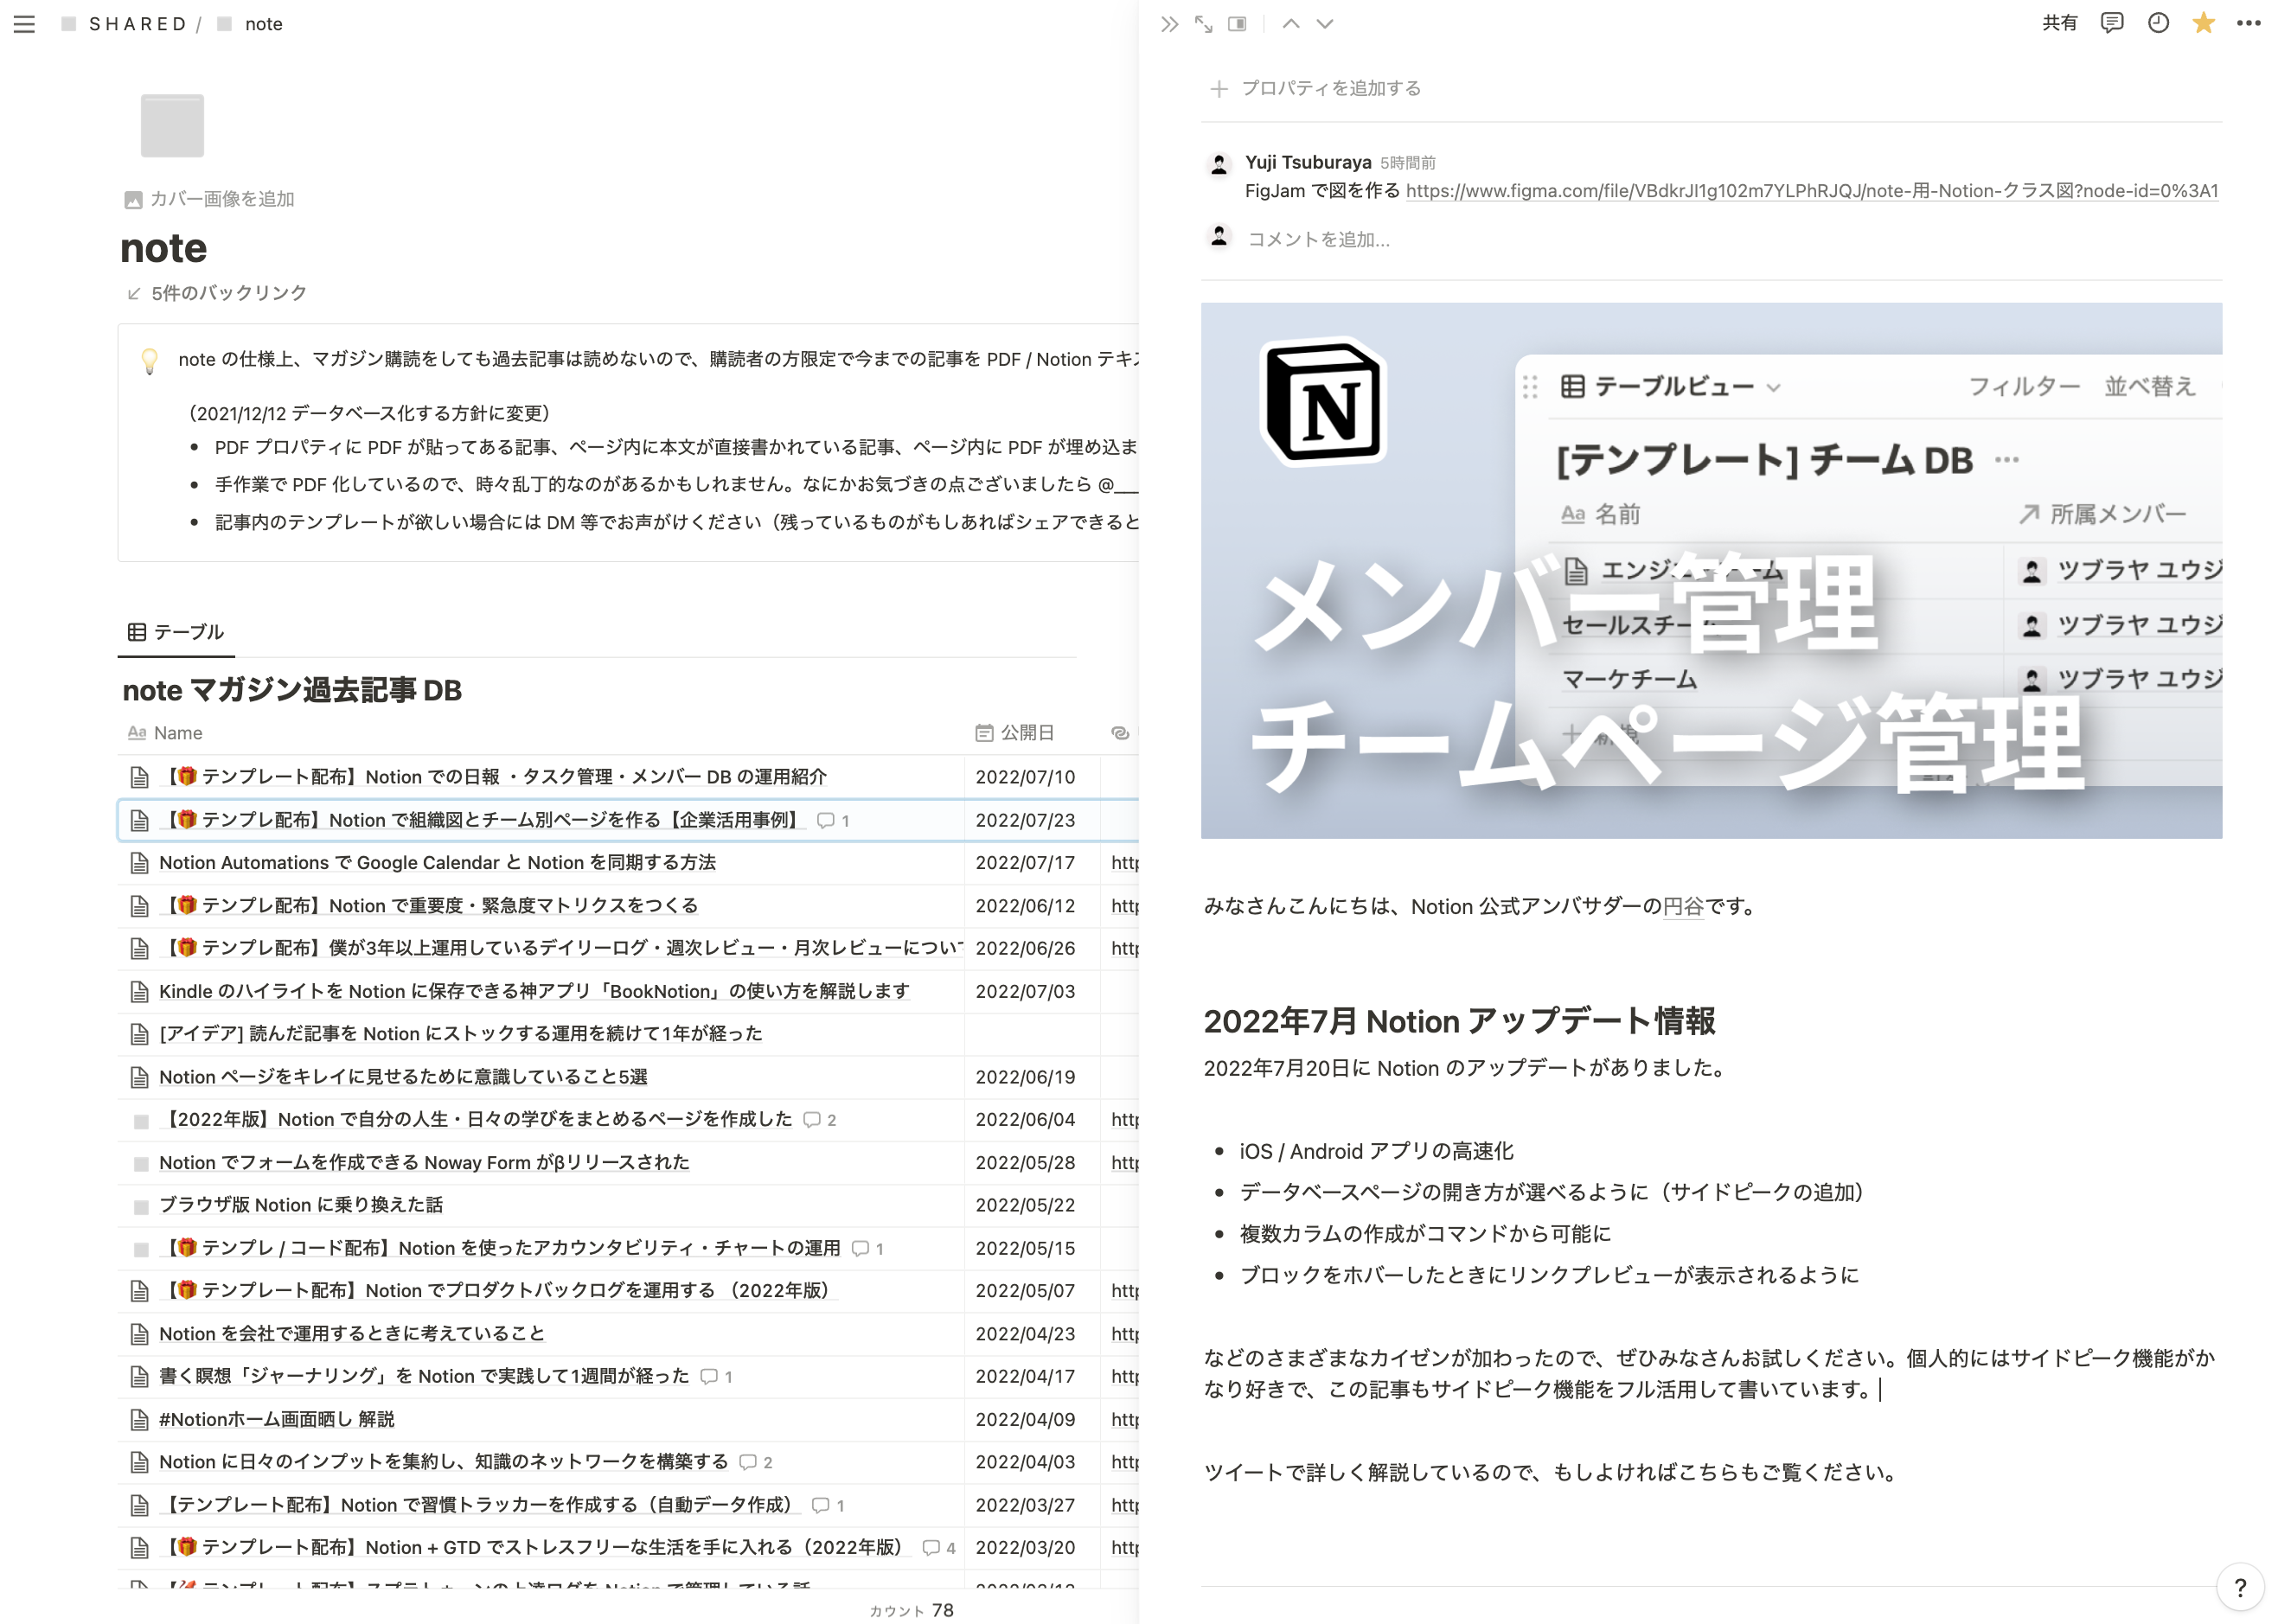Open comment bubble on 習慣トラッカー row
This screenshot has width=2278, height=1624.
coord(828,1505)
